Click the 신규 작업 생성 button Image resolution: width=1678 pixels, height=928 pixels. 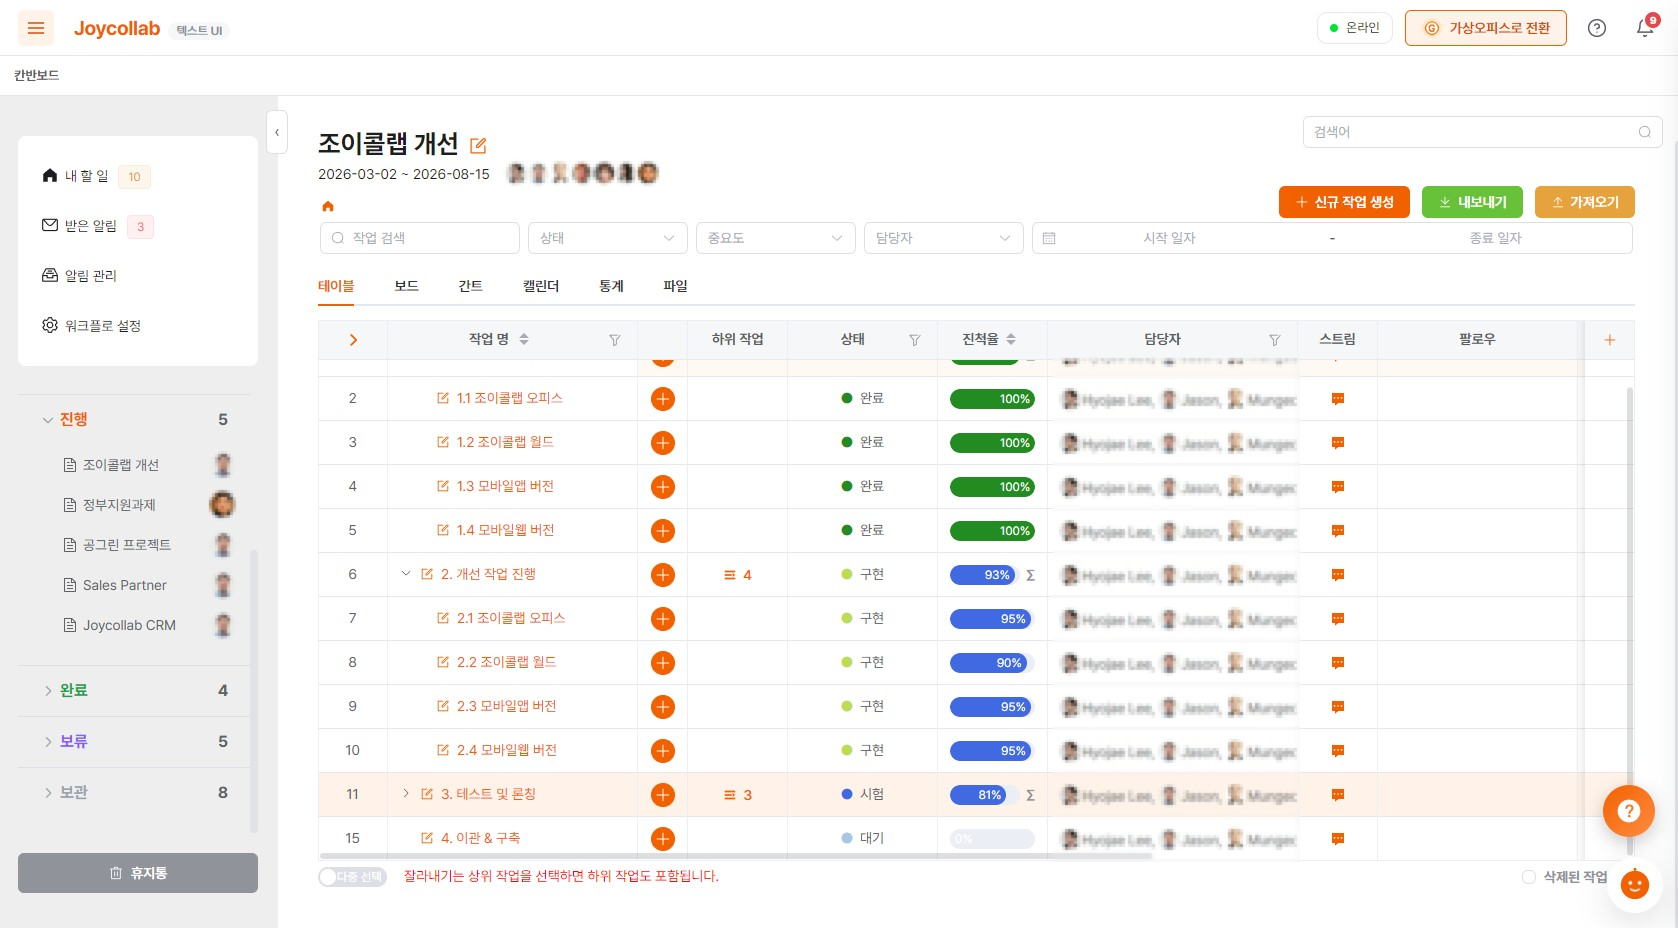click(x=1344, y=202)
